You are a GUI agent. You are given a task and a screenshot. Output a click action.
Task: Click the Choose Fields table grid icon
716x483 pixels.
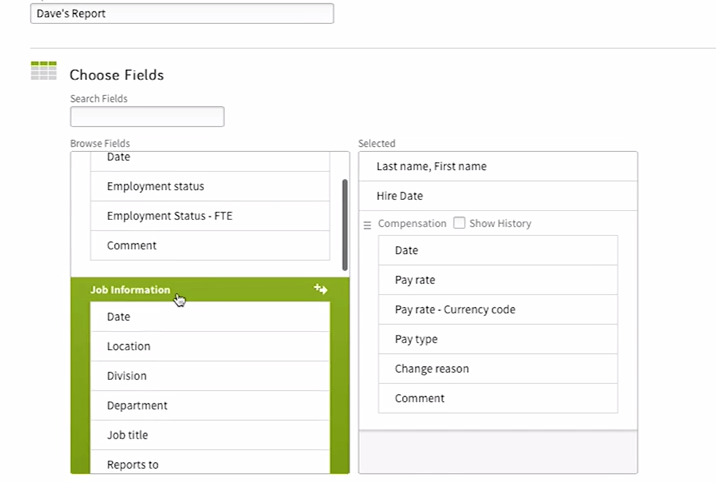[x=44, y=71]
